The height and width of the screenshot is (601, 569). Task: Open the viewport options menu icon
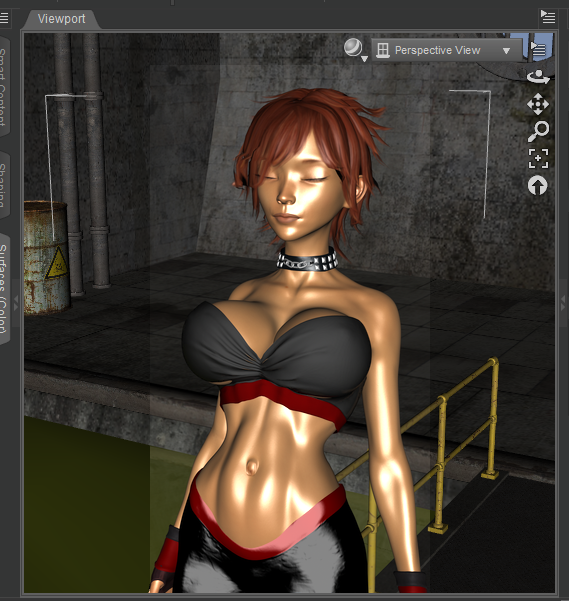[539, 49]
